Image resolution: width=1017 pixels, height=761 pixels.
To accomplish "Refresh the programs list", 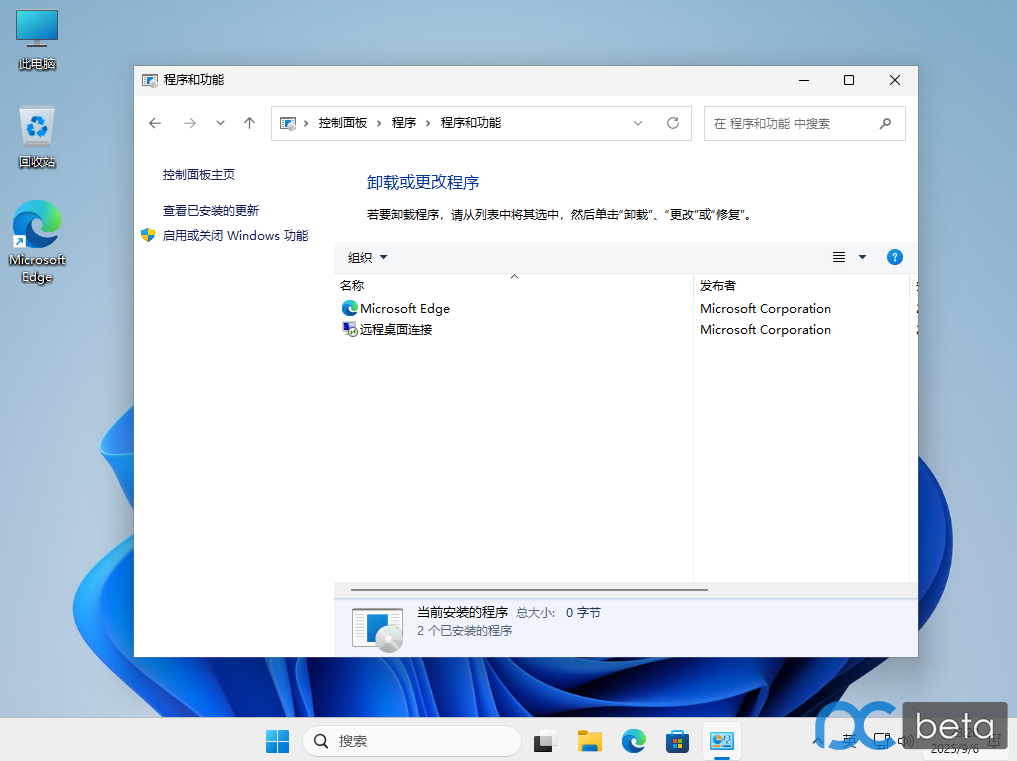I will click(673, 123).
